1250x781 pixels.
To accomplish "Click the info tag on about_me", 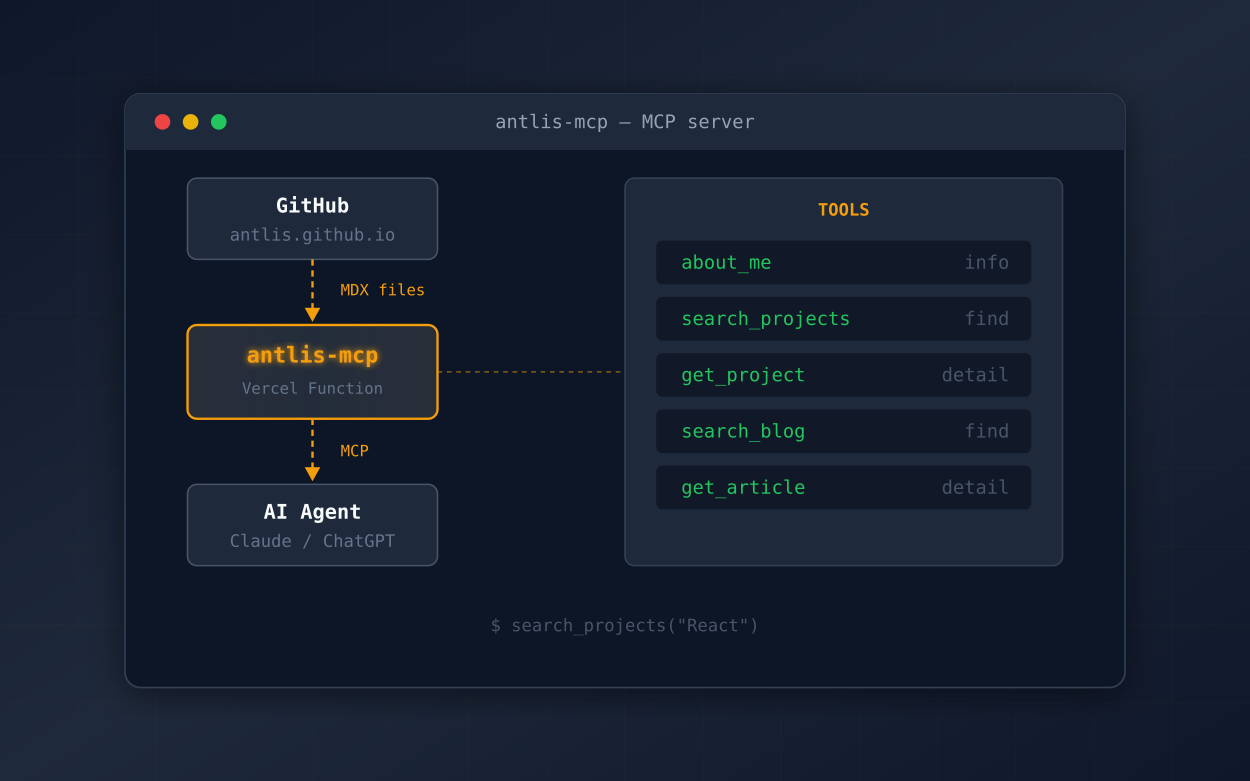I will [986, 262].
